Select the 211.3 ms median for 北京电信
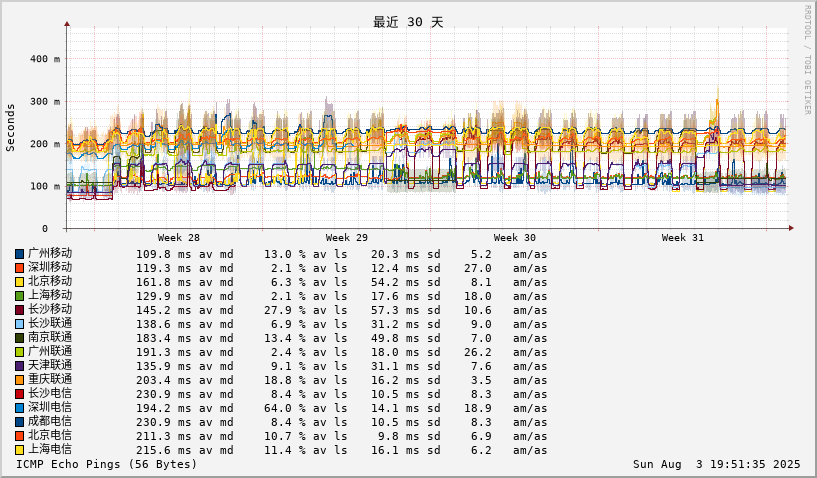 point(164,437)
